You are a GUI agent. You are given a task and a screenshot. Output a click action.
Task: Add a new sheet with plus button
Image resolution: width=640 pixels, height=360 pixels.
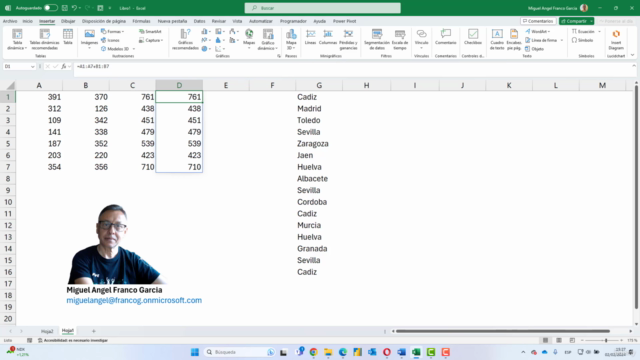click(93, 331)
